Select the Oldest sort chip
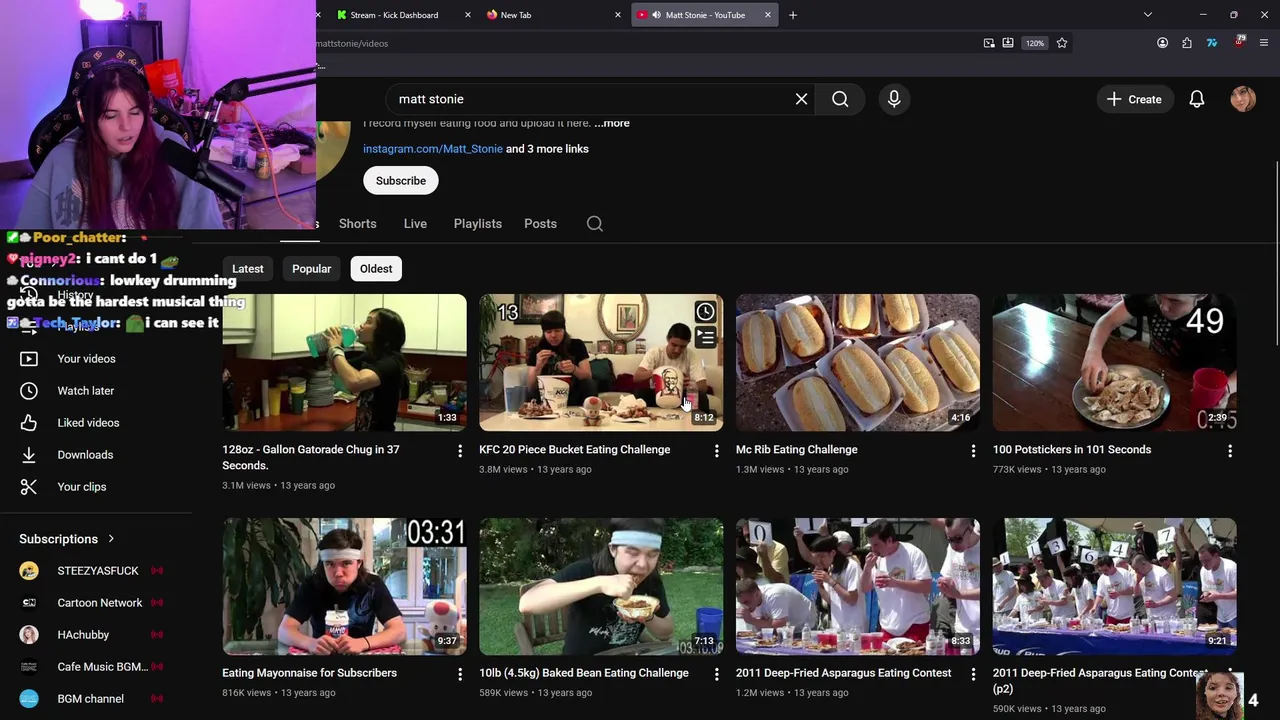1280x720 pixels. tap(376, 269)
